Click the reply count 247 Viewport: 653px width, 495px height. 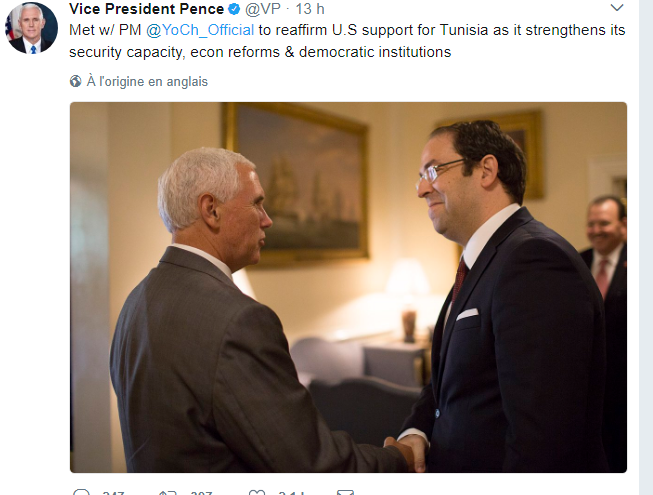coord(113,493)
